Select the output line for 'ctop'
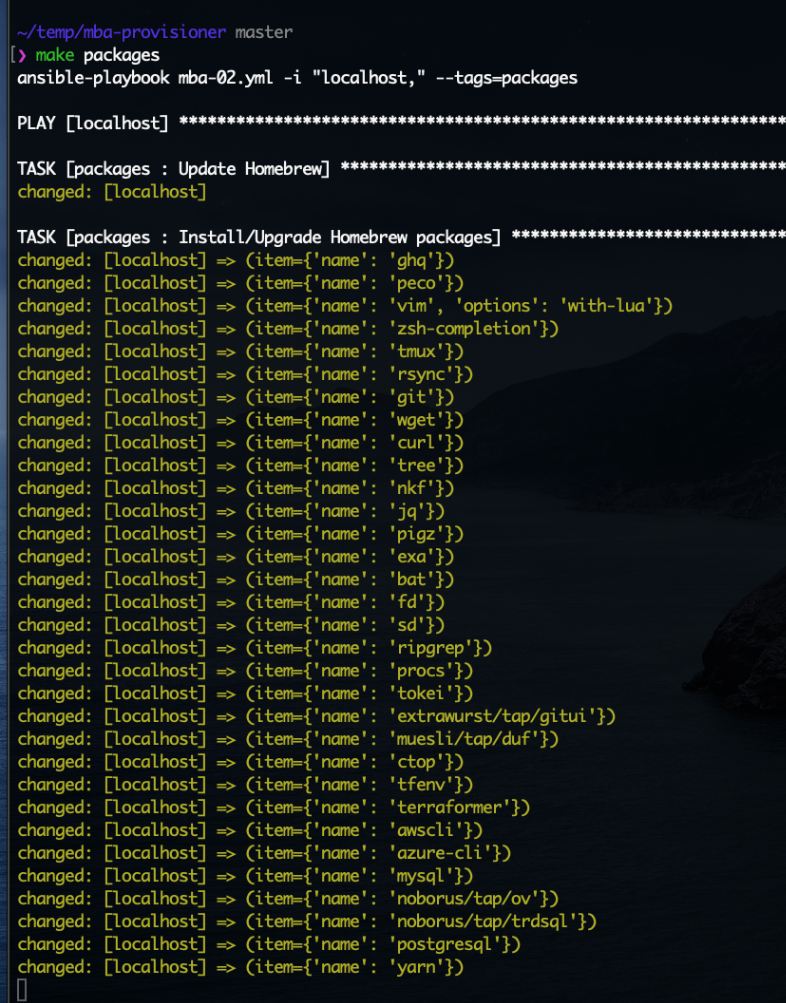The image size is (786, 1003). (240, 762)
